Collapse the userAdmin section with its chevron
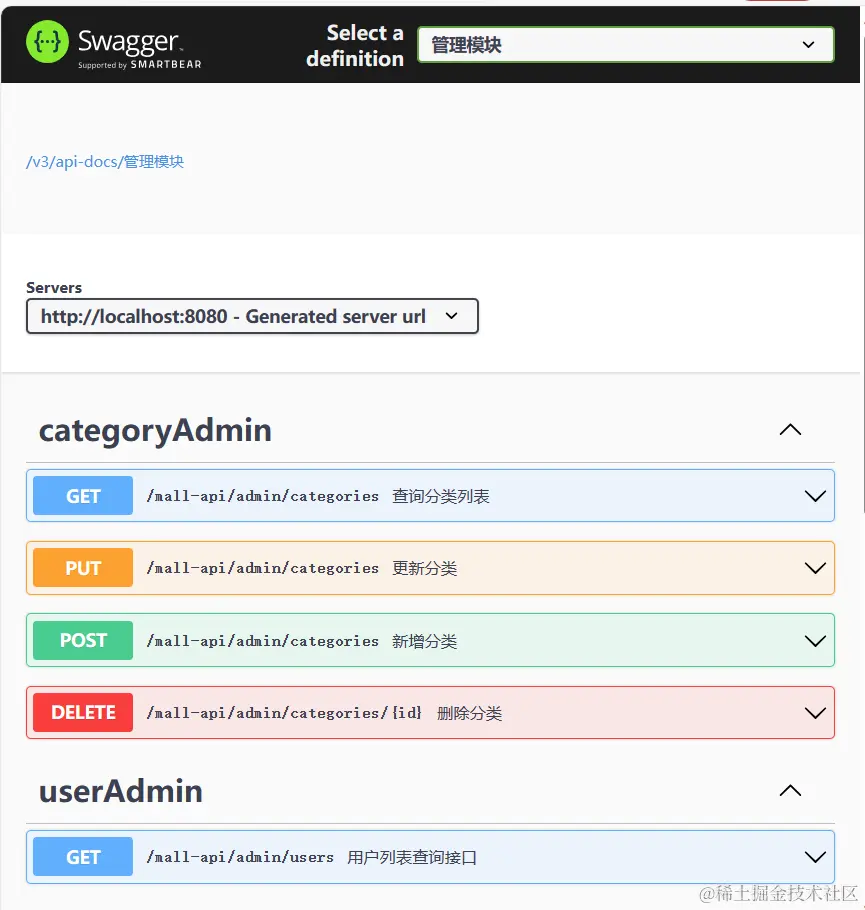Viewport: 865px width, 910px height. point(790,790)
